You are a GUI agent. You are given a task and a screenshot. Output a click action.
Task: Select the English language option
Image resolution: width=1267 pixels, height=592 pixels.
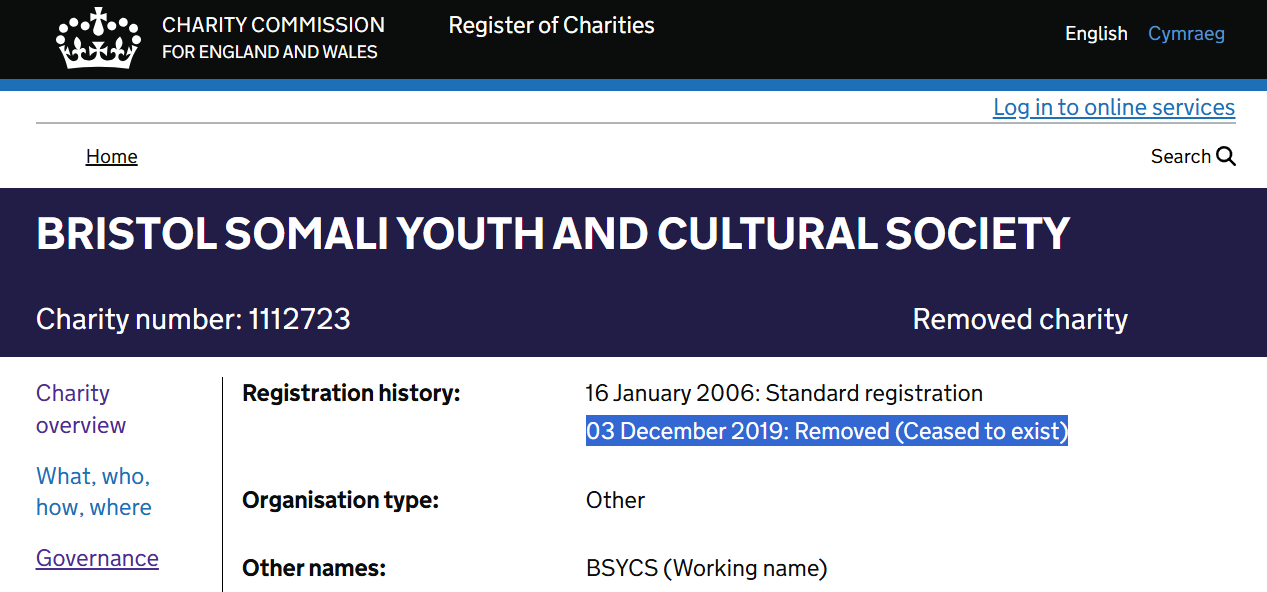pos(1096,34)
